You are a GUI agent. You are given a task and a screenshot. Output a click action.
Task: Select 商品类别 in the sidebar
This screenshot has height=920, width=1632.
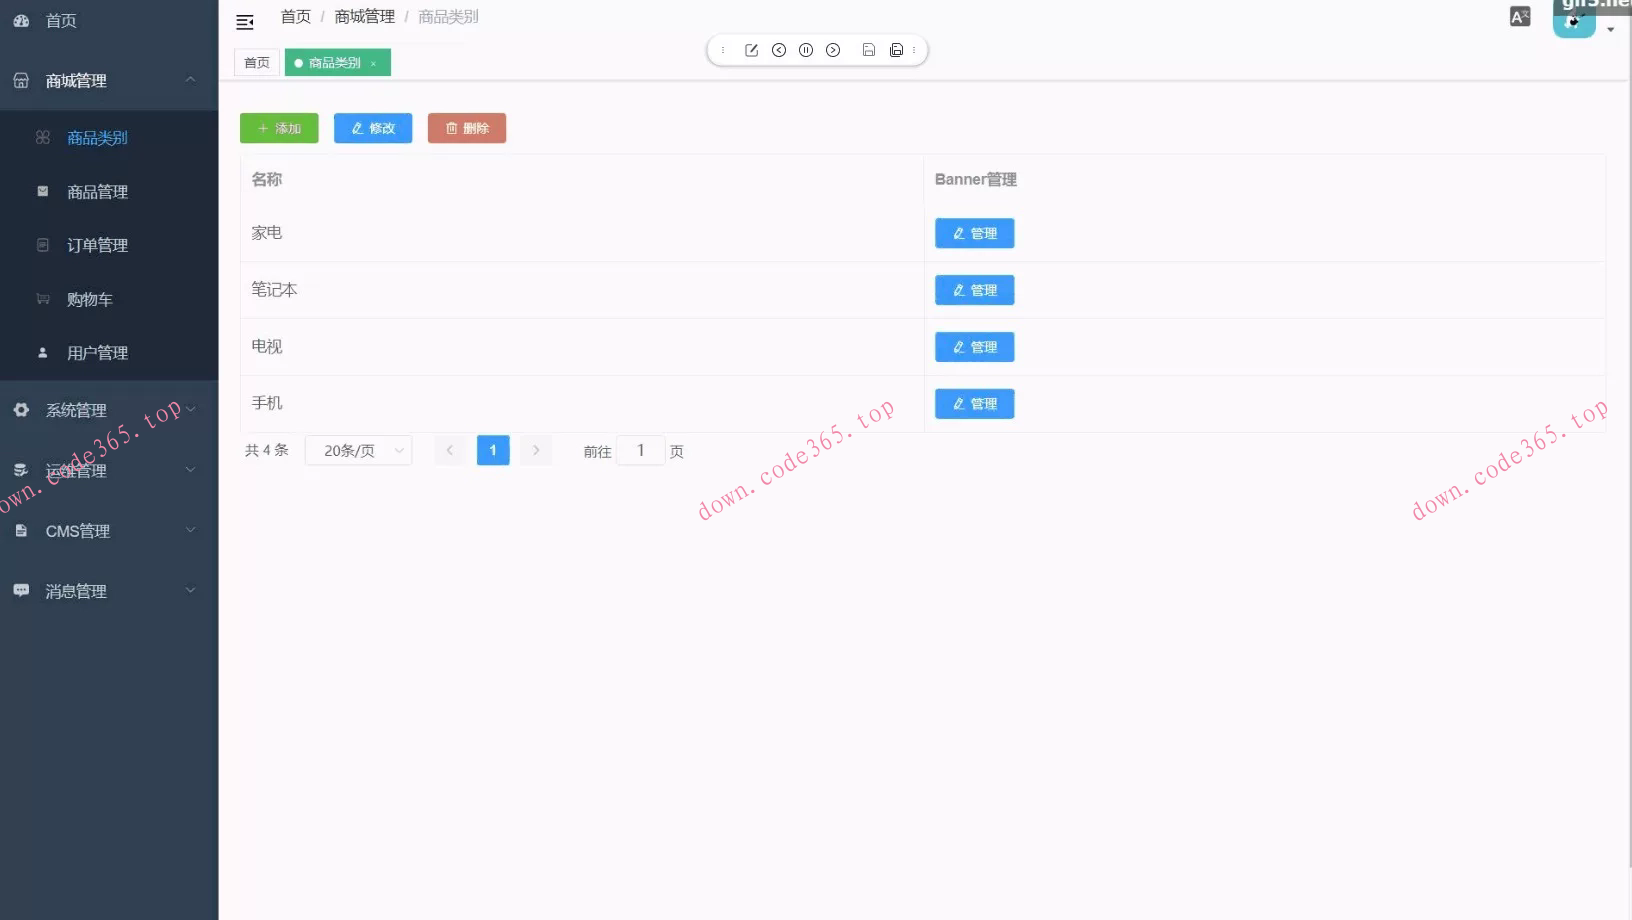[x=109, y=138]
